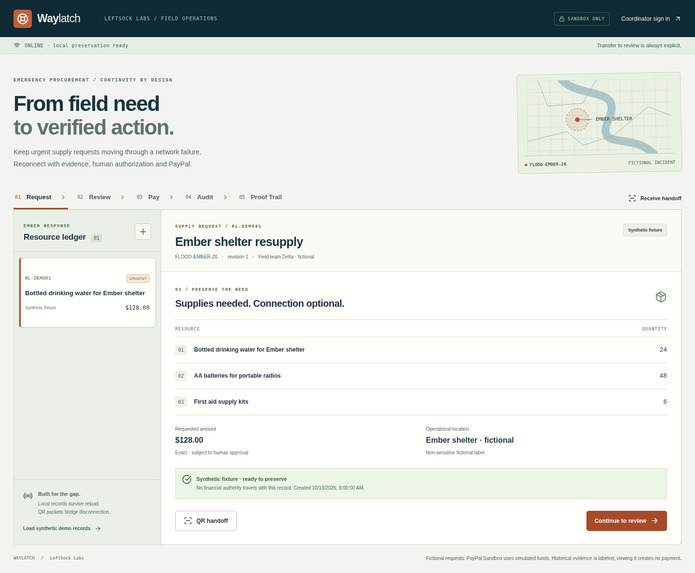Click the arrow after Load synthetic demo records
Image resolution: width=695 pixels, height=573 pixels.
(98, 528)
